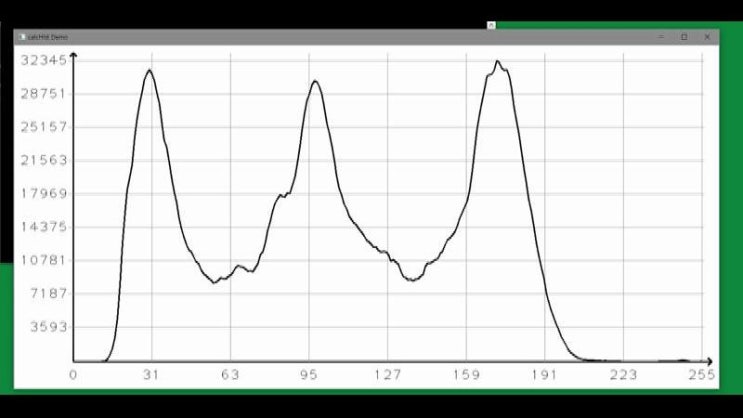Screen dimensions: 743x418
Task: Click the first histogram peak near bin 31
Action: click(x=149, y=70)
